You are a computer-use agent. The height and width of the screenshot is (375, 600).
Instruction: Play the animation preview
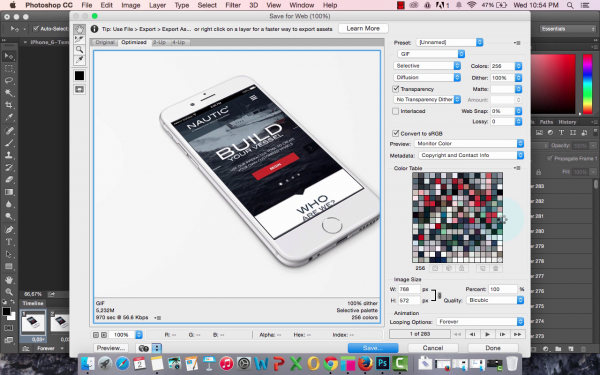pos(487,334)
